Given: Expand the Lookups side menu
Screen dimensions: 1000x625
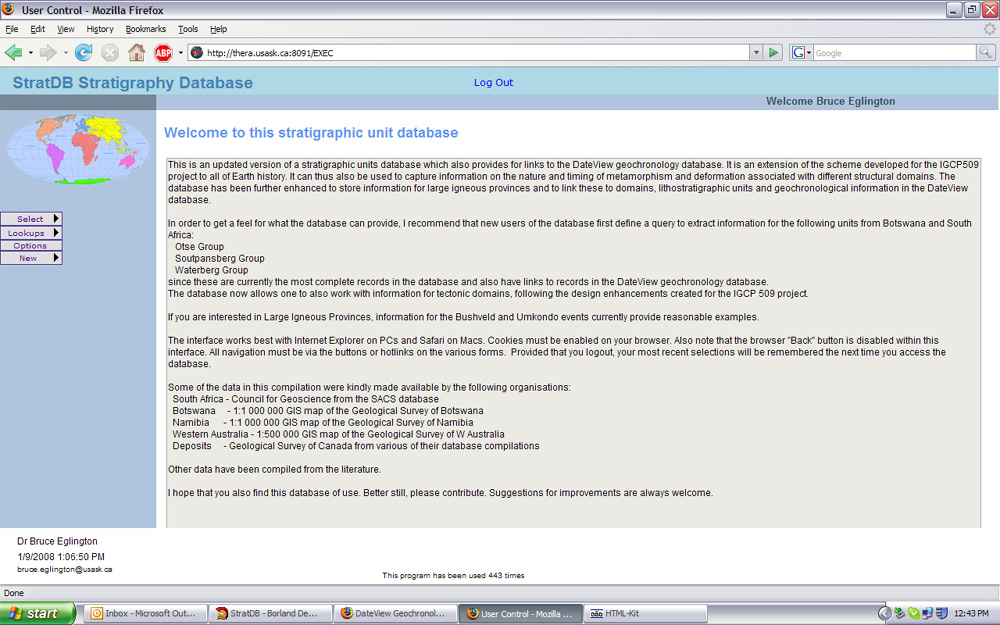Looking at the screenshot, I should [x=31, y=233].
